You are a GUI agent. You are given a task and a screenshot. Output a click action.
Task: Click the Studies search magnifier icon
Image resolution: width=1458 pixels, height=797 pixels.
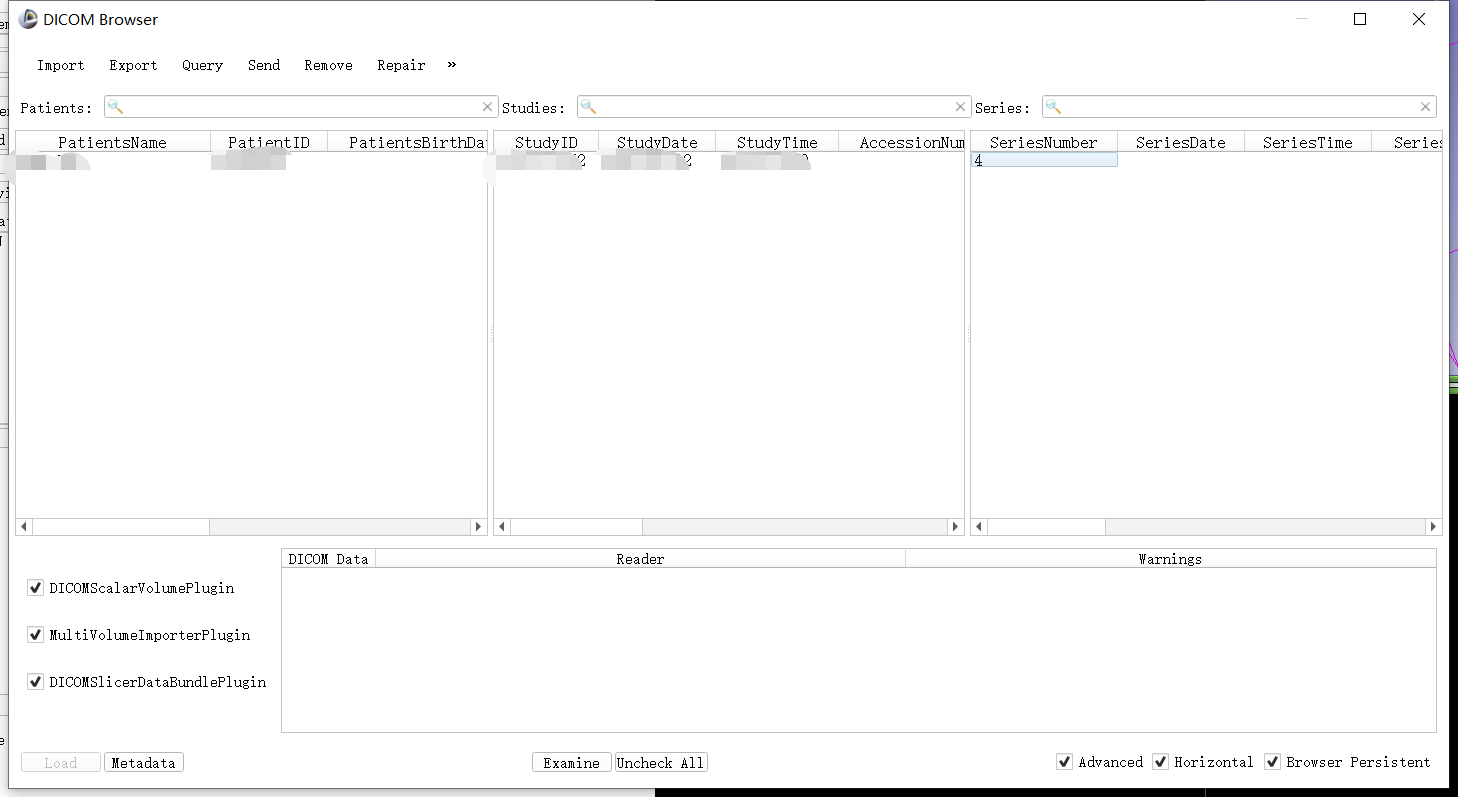589,107
